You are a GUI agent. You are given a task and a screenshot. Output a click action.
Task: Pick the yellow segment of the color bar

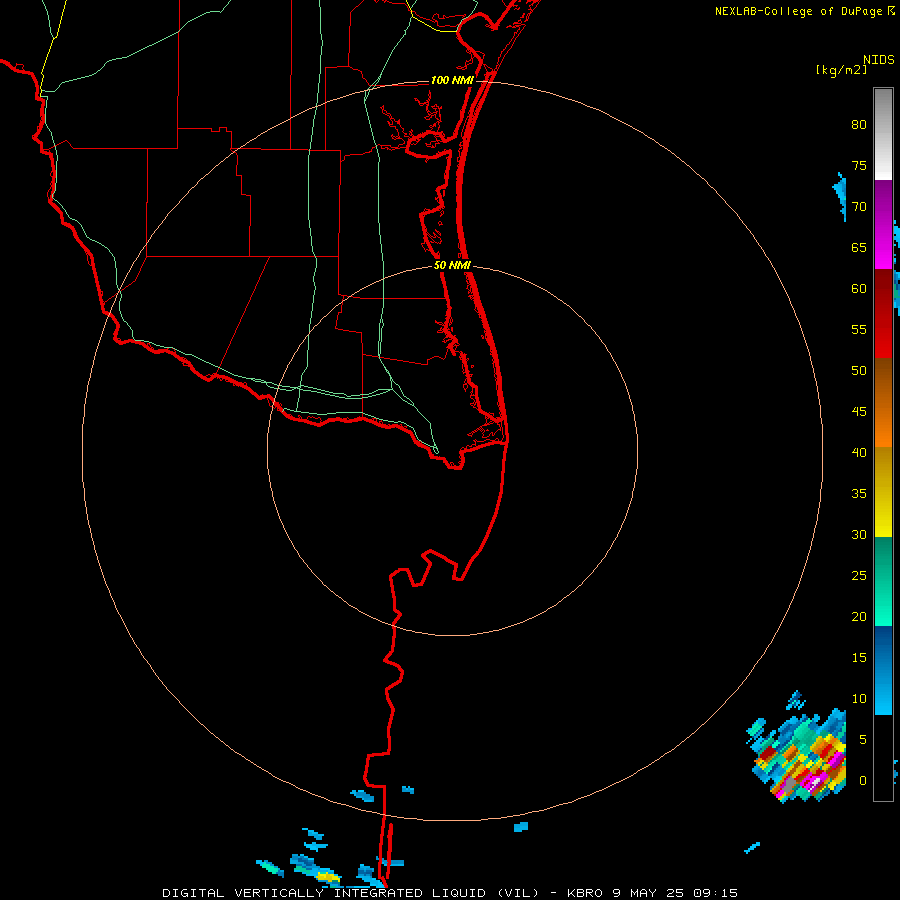[883, 492]
